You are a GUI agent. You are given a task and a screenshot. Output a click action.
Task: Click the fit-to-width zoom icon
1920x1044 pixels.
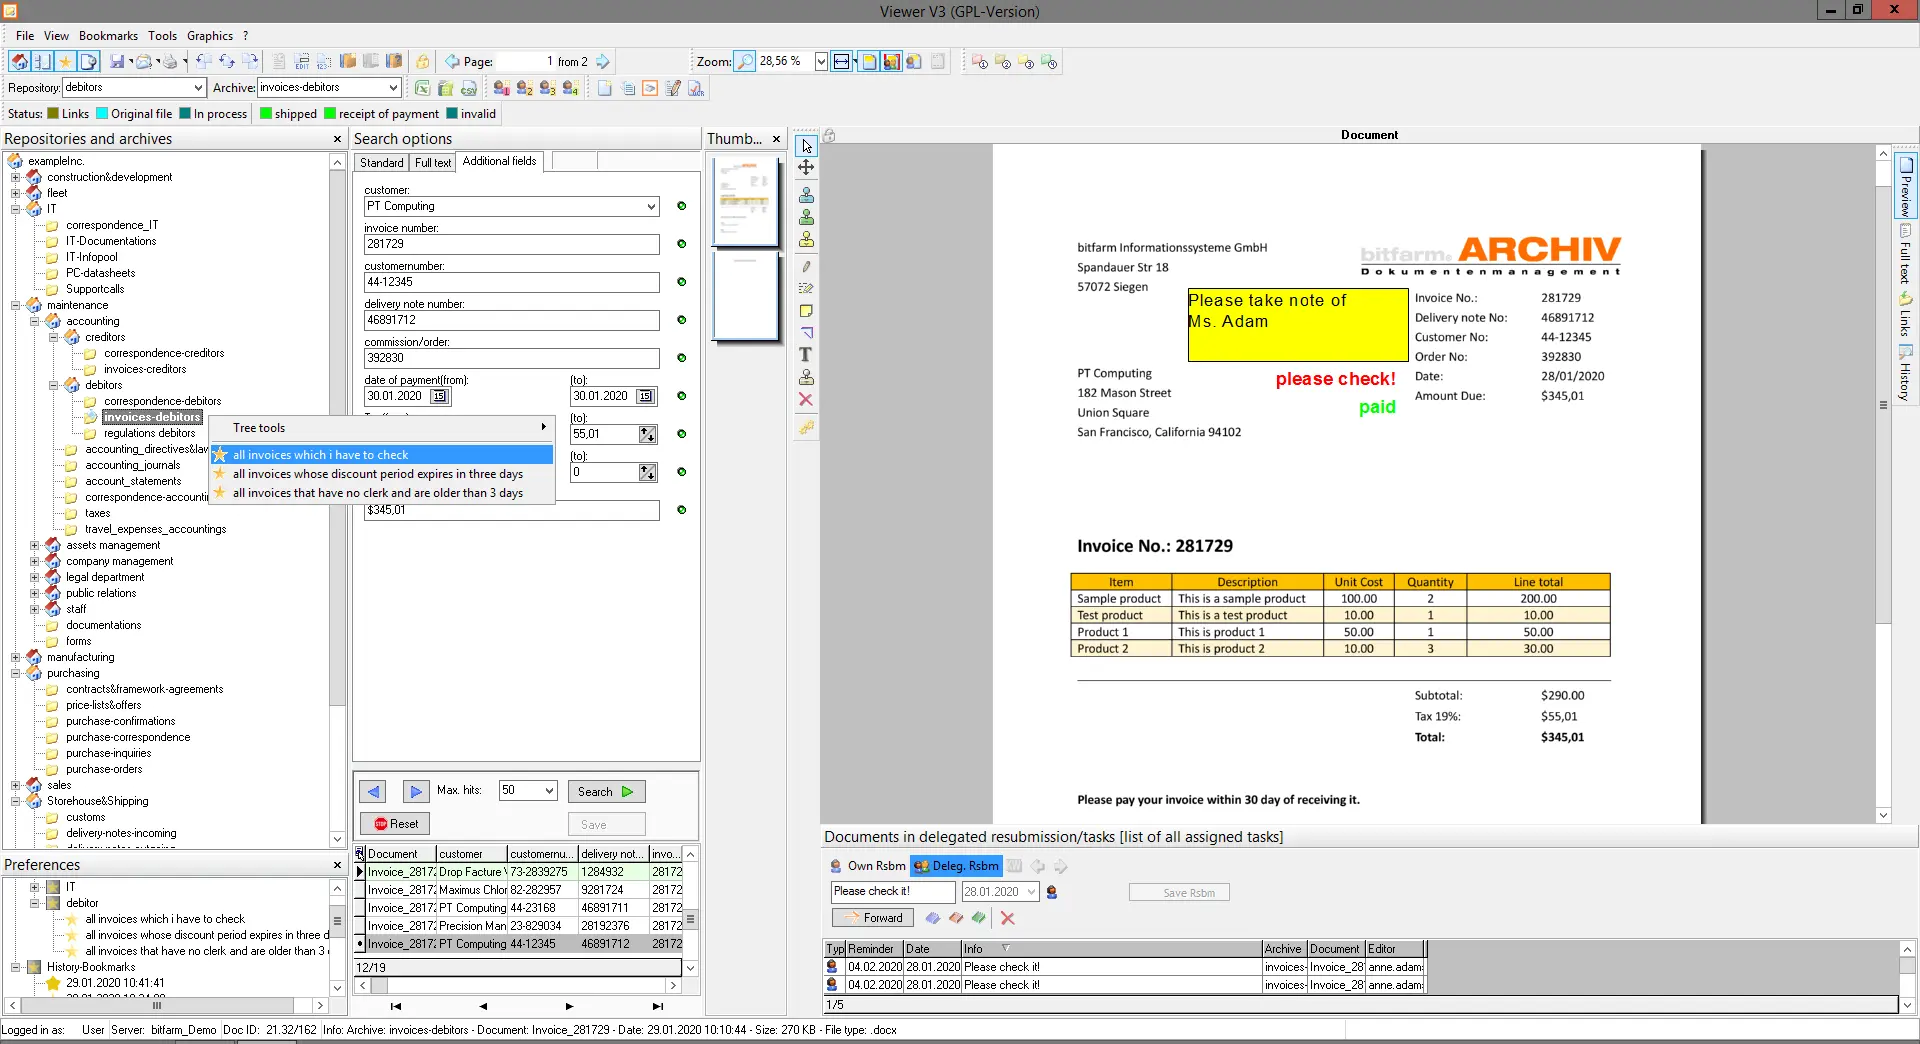[842, 62]
